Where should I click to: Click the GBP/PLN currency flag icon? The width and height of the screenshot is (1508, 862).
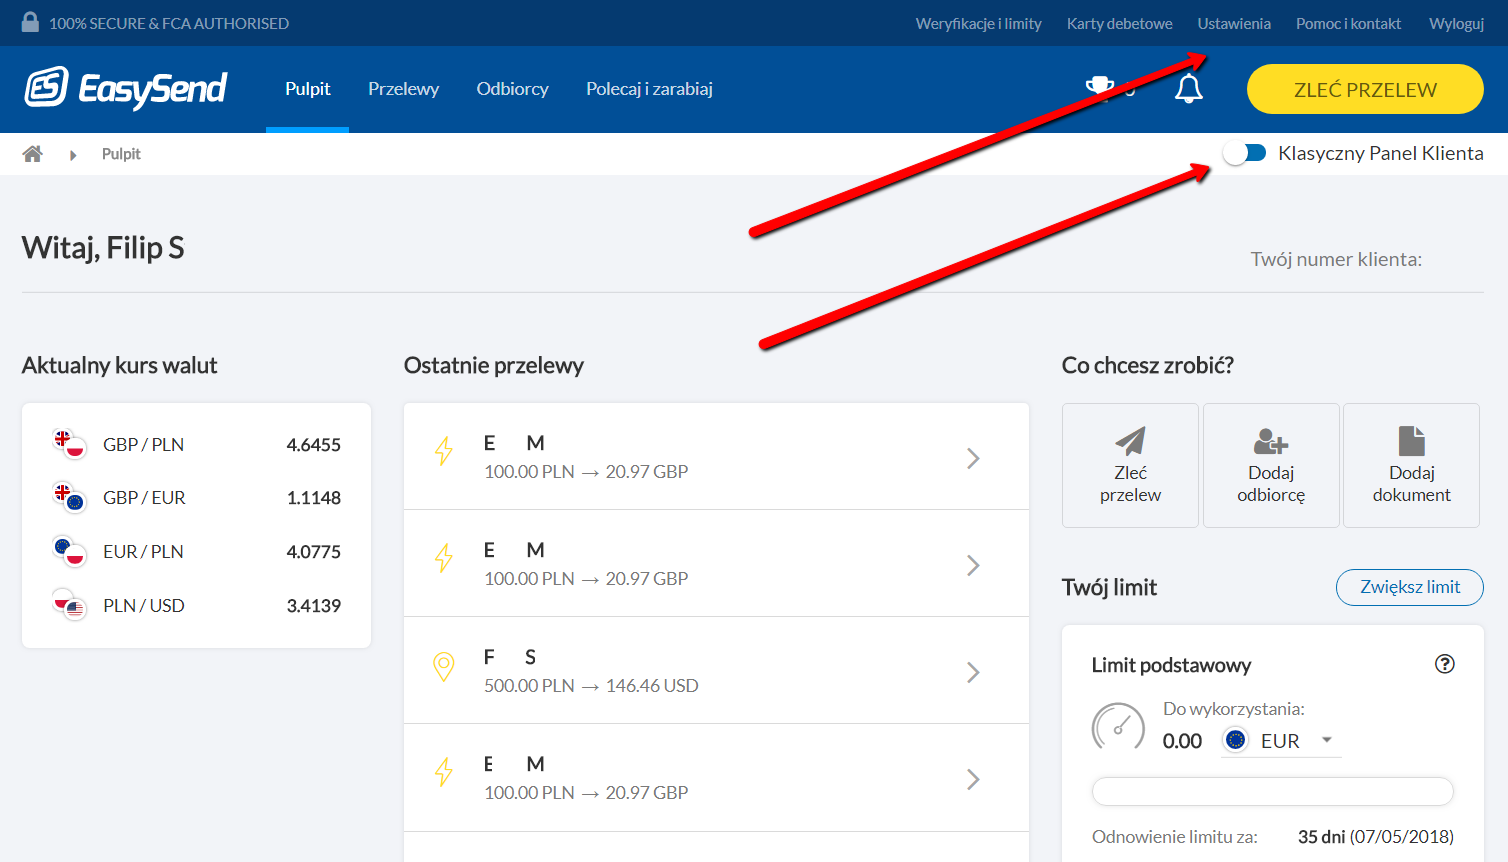68,444
